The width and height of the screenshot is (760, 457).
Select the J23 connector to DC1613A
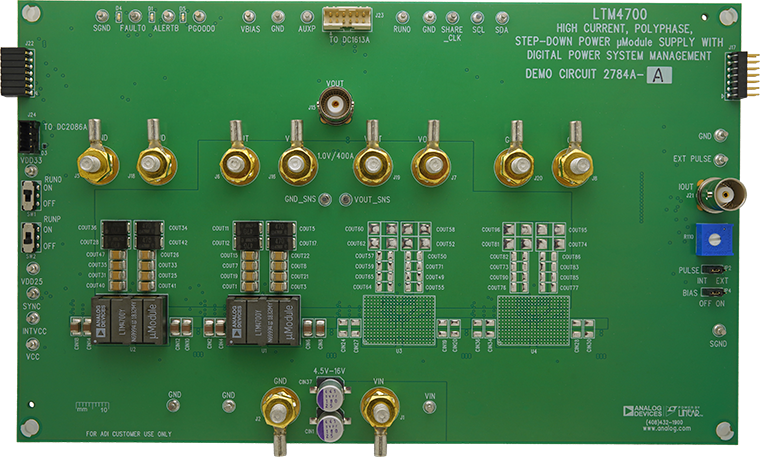pos(347,21)
